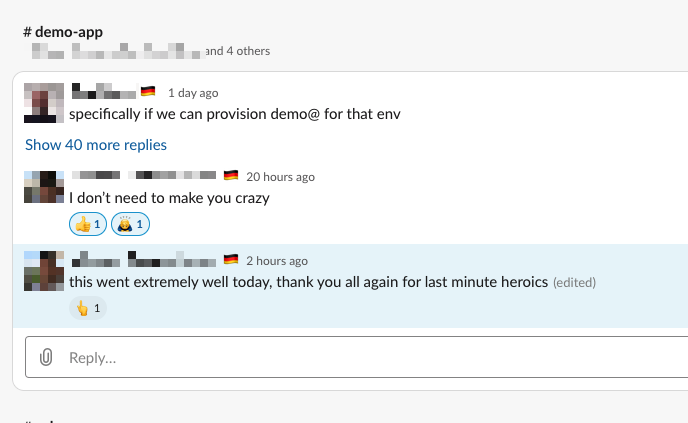688x423 pixels.
Task: Open avatar of the 2 hours ago poster
Action: [44, 271]
